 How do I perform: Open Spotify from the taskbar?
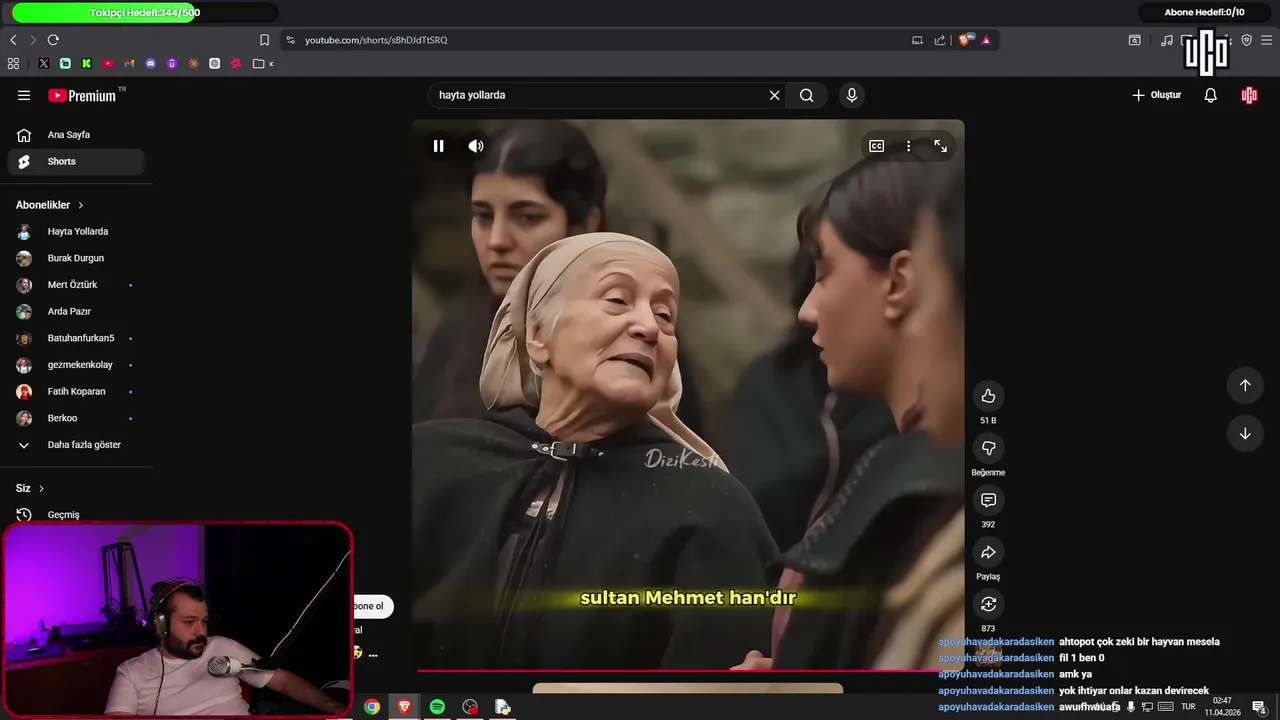click(437, 707)
